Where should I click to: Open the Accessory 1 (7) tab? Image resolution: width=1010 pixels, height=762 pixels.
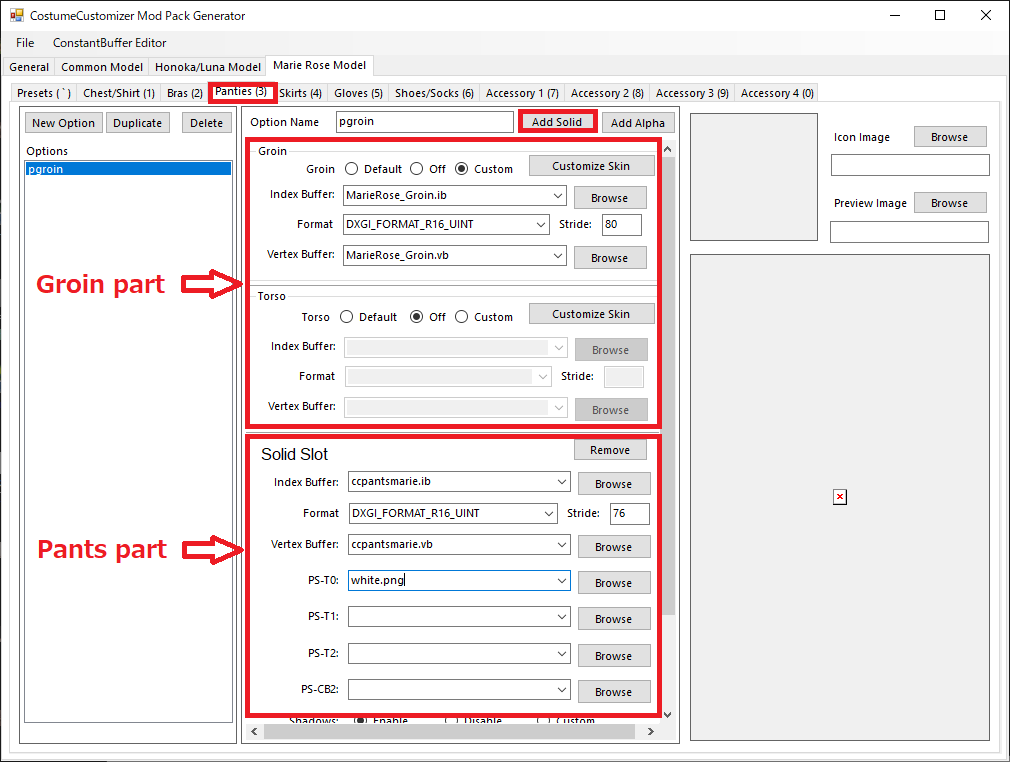tap(522, 93)
